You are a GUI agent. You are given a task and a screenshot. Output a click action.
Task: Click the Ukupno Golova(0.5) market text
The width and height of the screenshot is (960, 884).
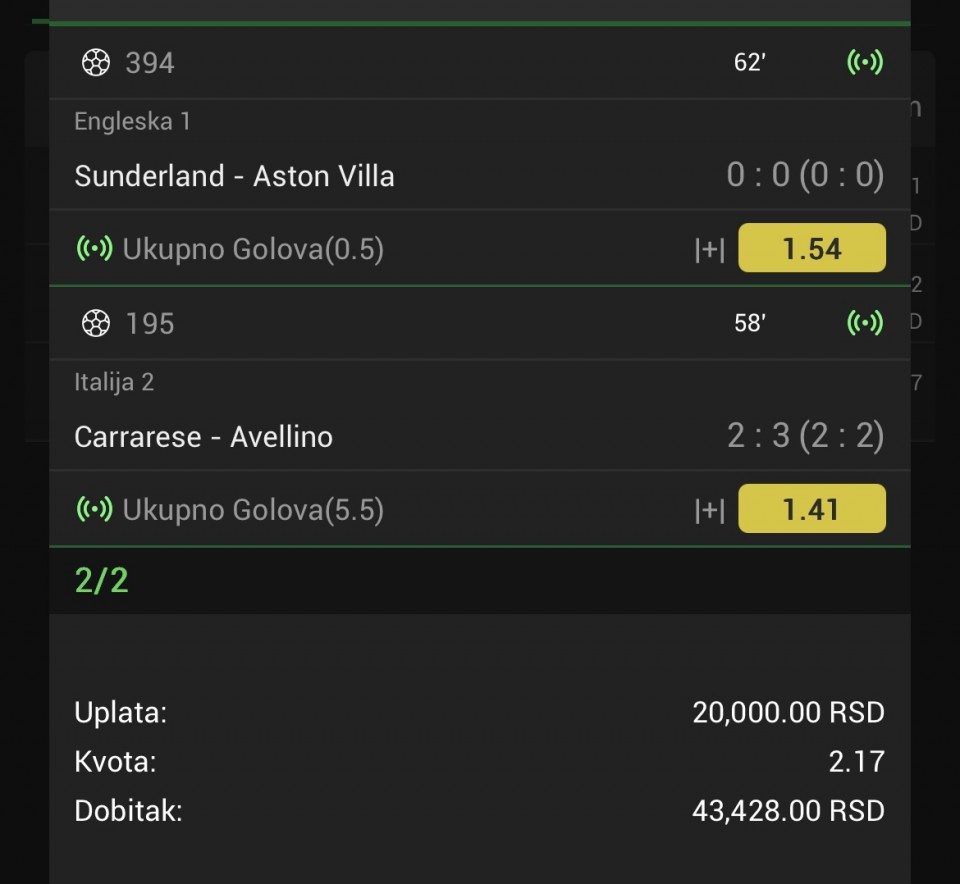253,249
